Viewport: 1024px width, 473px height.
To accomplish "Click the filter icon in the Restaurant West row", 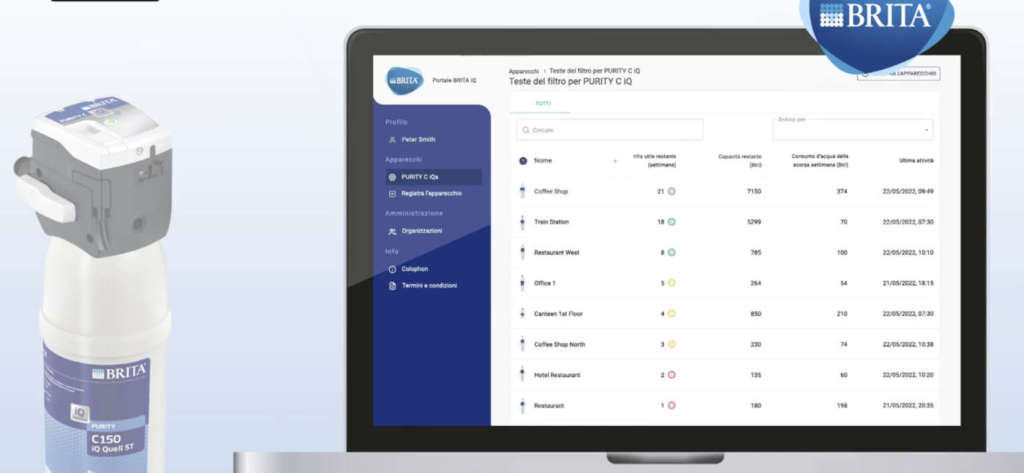I will [x=522, y=253].
